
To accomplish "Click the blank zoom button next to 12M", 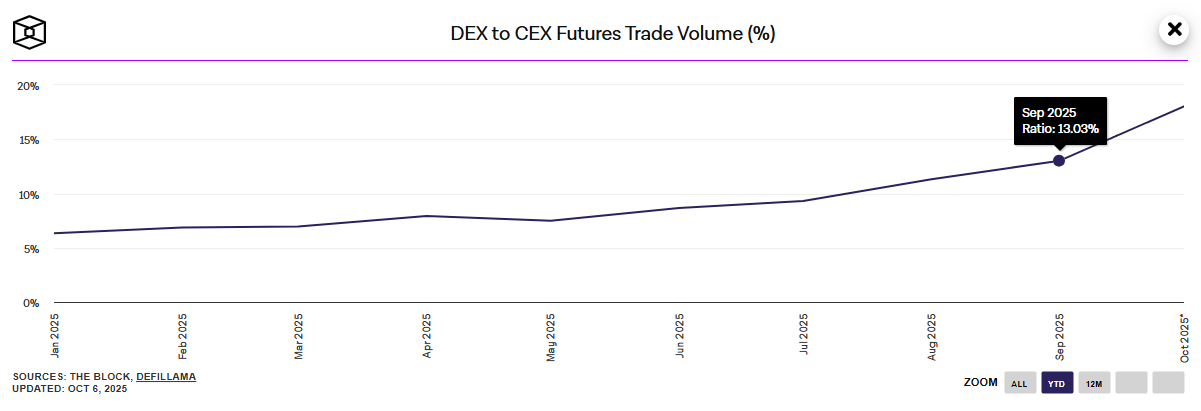I will tap(1131, 382).
